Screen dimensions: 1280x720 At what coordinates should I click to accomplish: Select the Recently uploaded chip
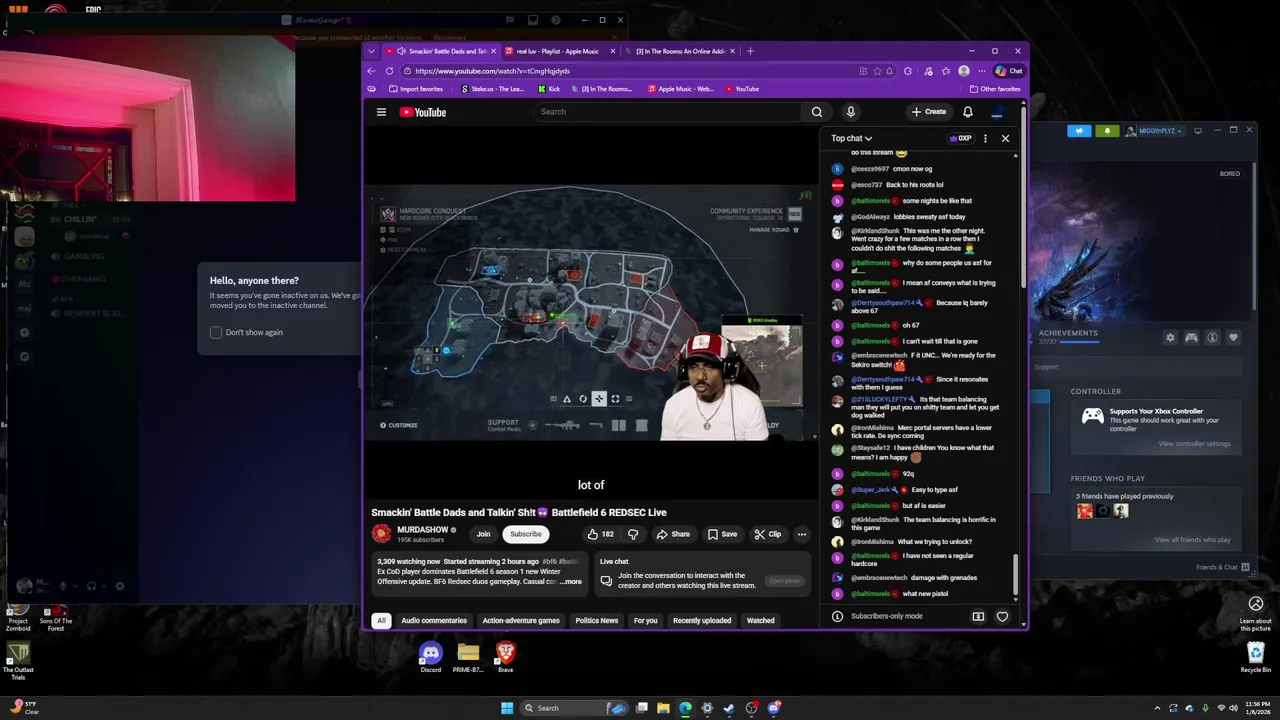pos(702,620)
